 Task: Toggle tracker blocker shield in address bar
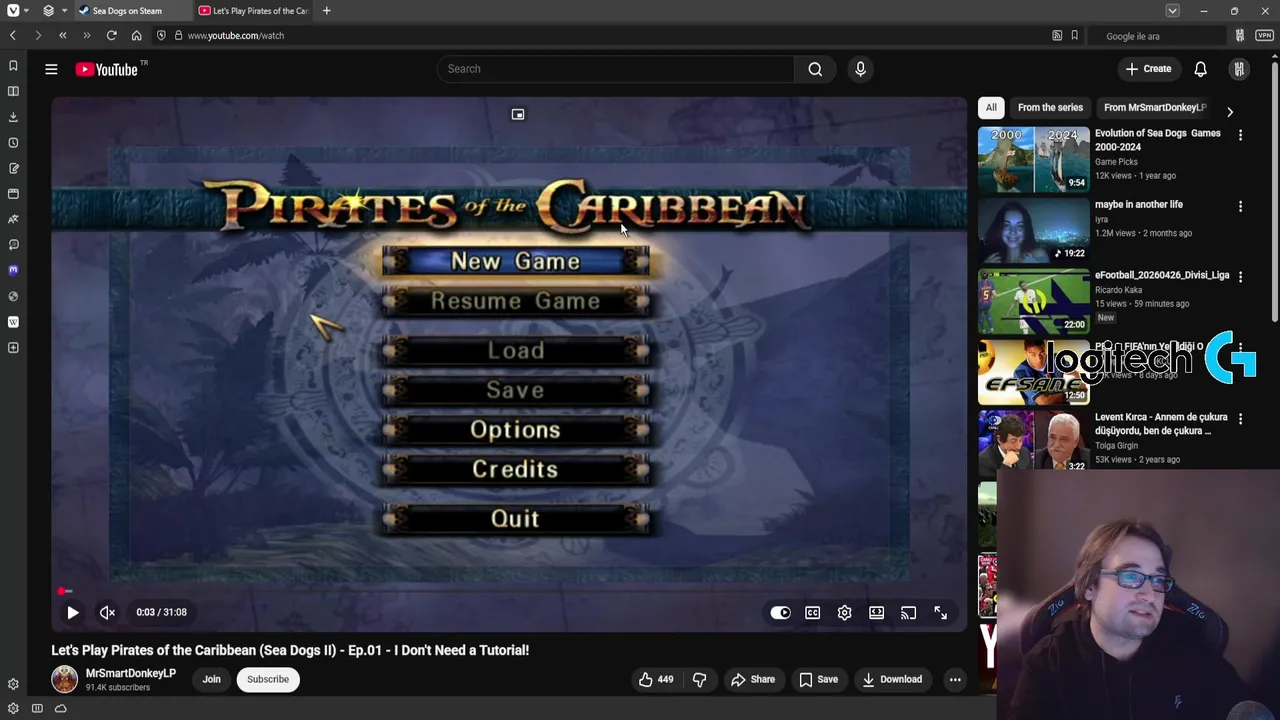coord(161,35)
